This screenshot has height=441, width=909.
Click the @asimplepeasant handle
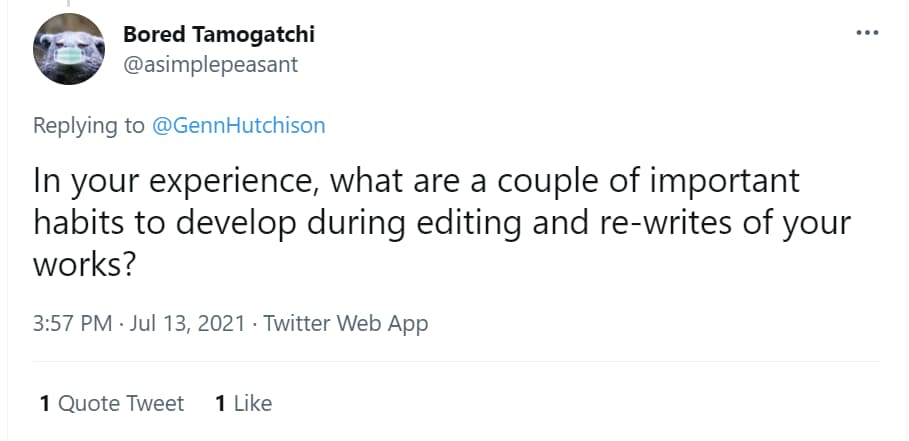pos(210,64)
